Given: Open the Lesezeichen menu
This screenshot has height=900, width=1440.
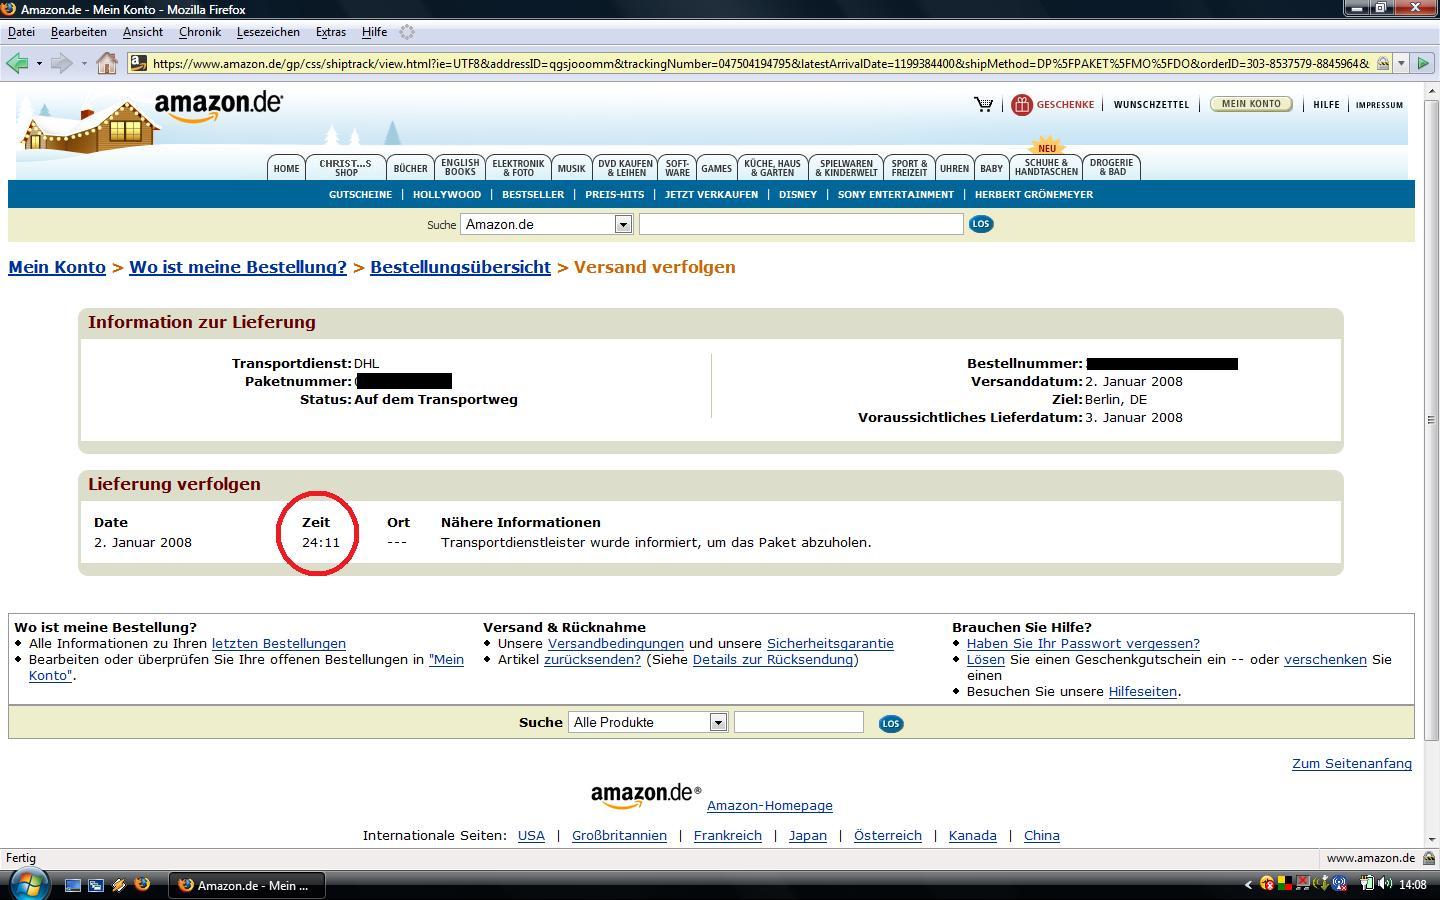Looking at the screenshot, I should coord(268,32).
